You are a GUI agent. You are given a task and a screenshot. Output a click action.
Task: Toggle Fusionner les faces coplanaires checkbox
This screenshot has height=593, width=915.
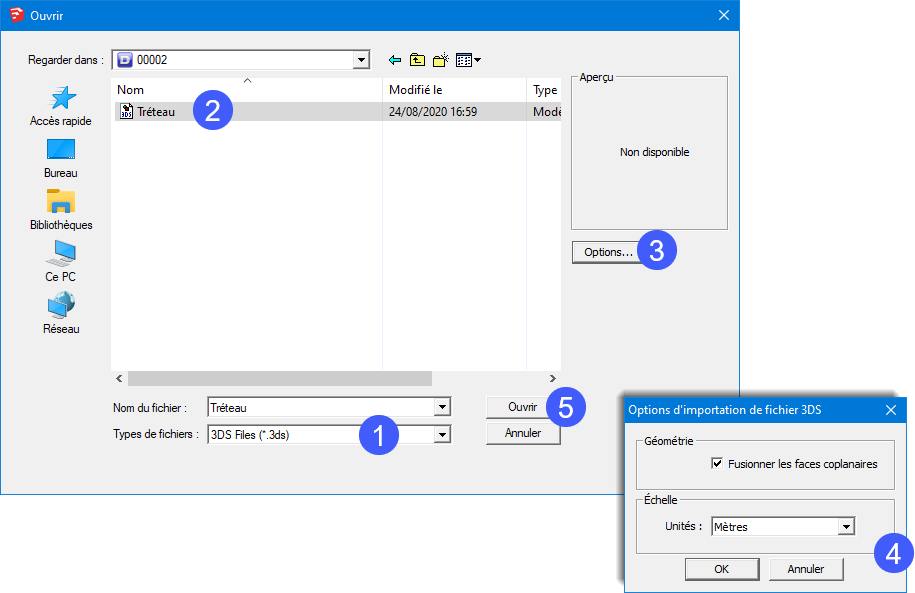(x=717, y=464)
